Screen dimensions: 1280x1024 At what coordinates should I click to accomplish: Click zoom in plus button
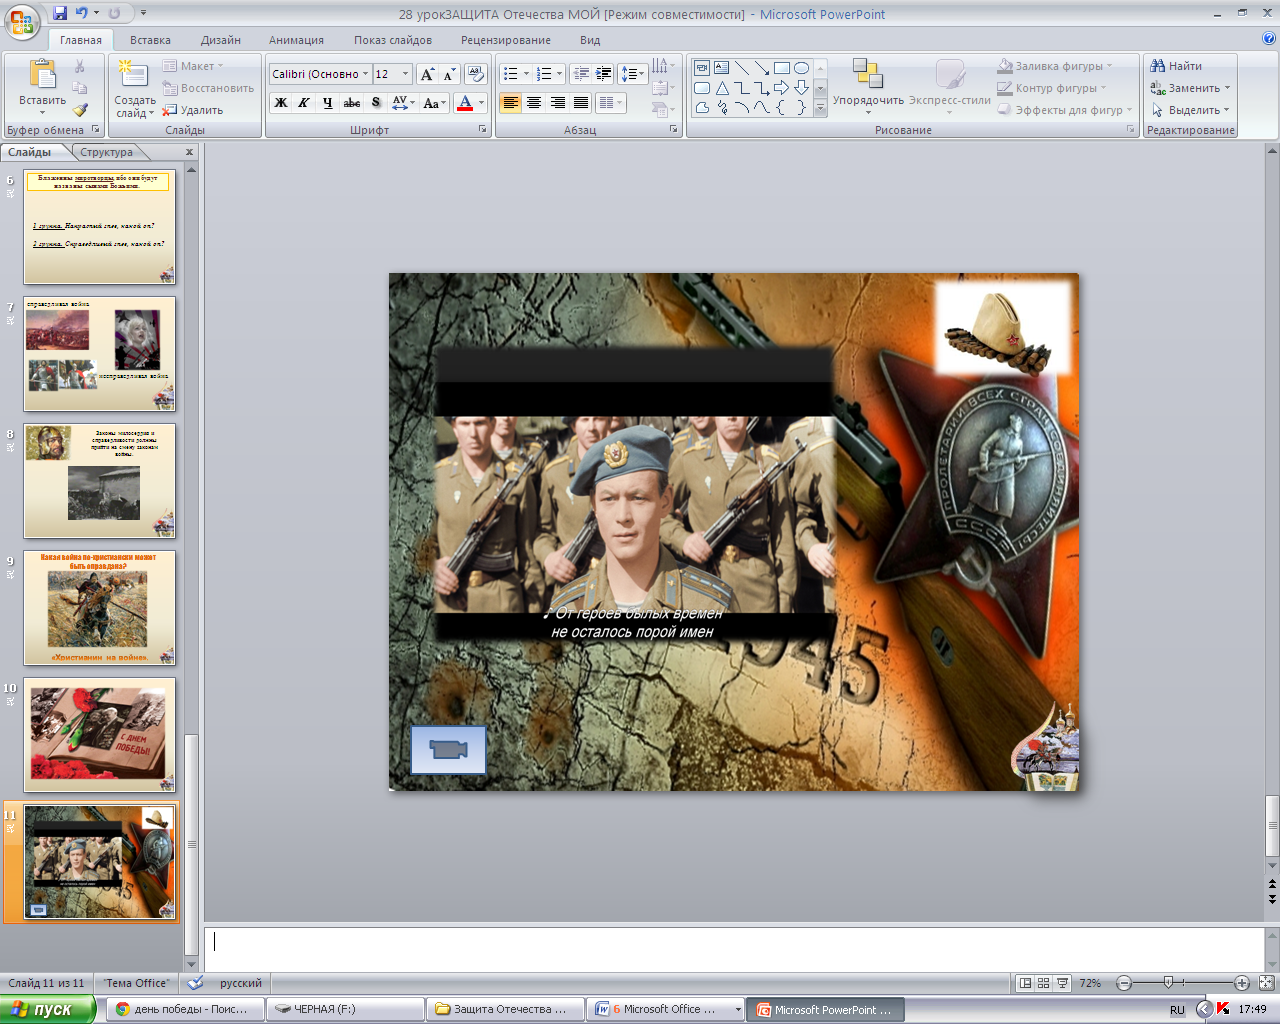point(1242,983)
